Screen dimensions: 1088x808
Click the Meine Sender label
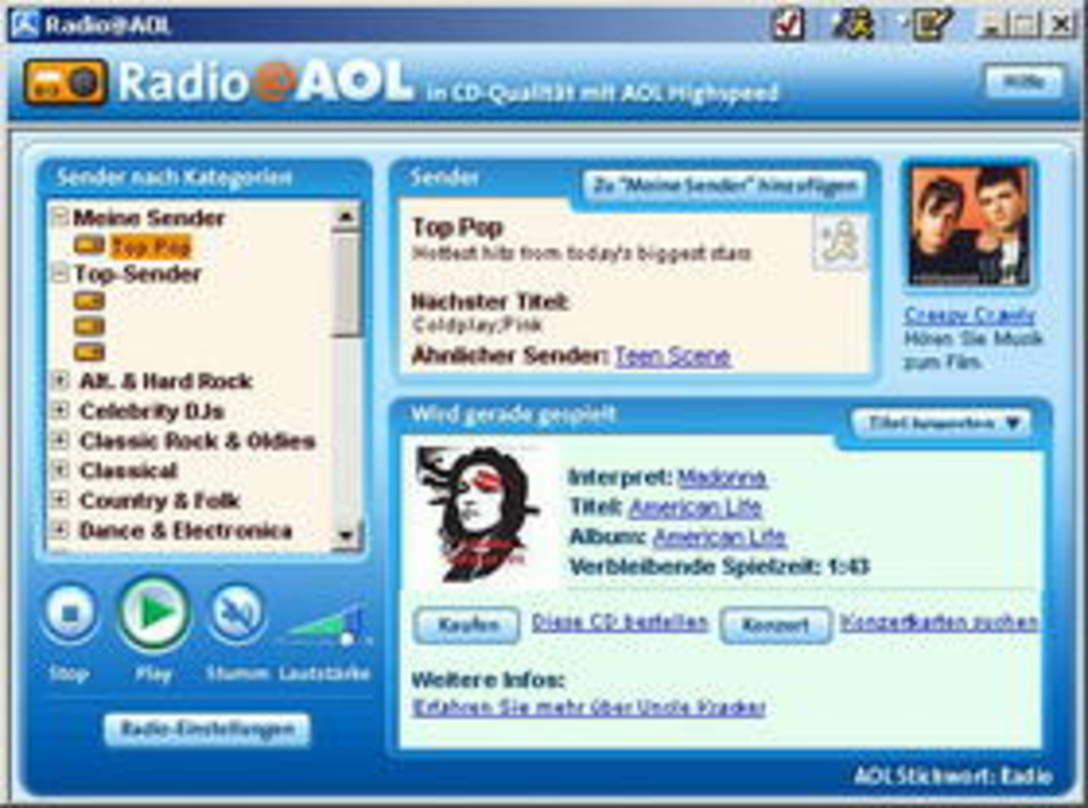tap(149, 218)
